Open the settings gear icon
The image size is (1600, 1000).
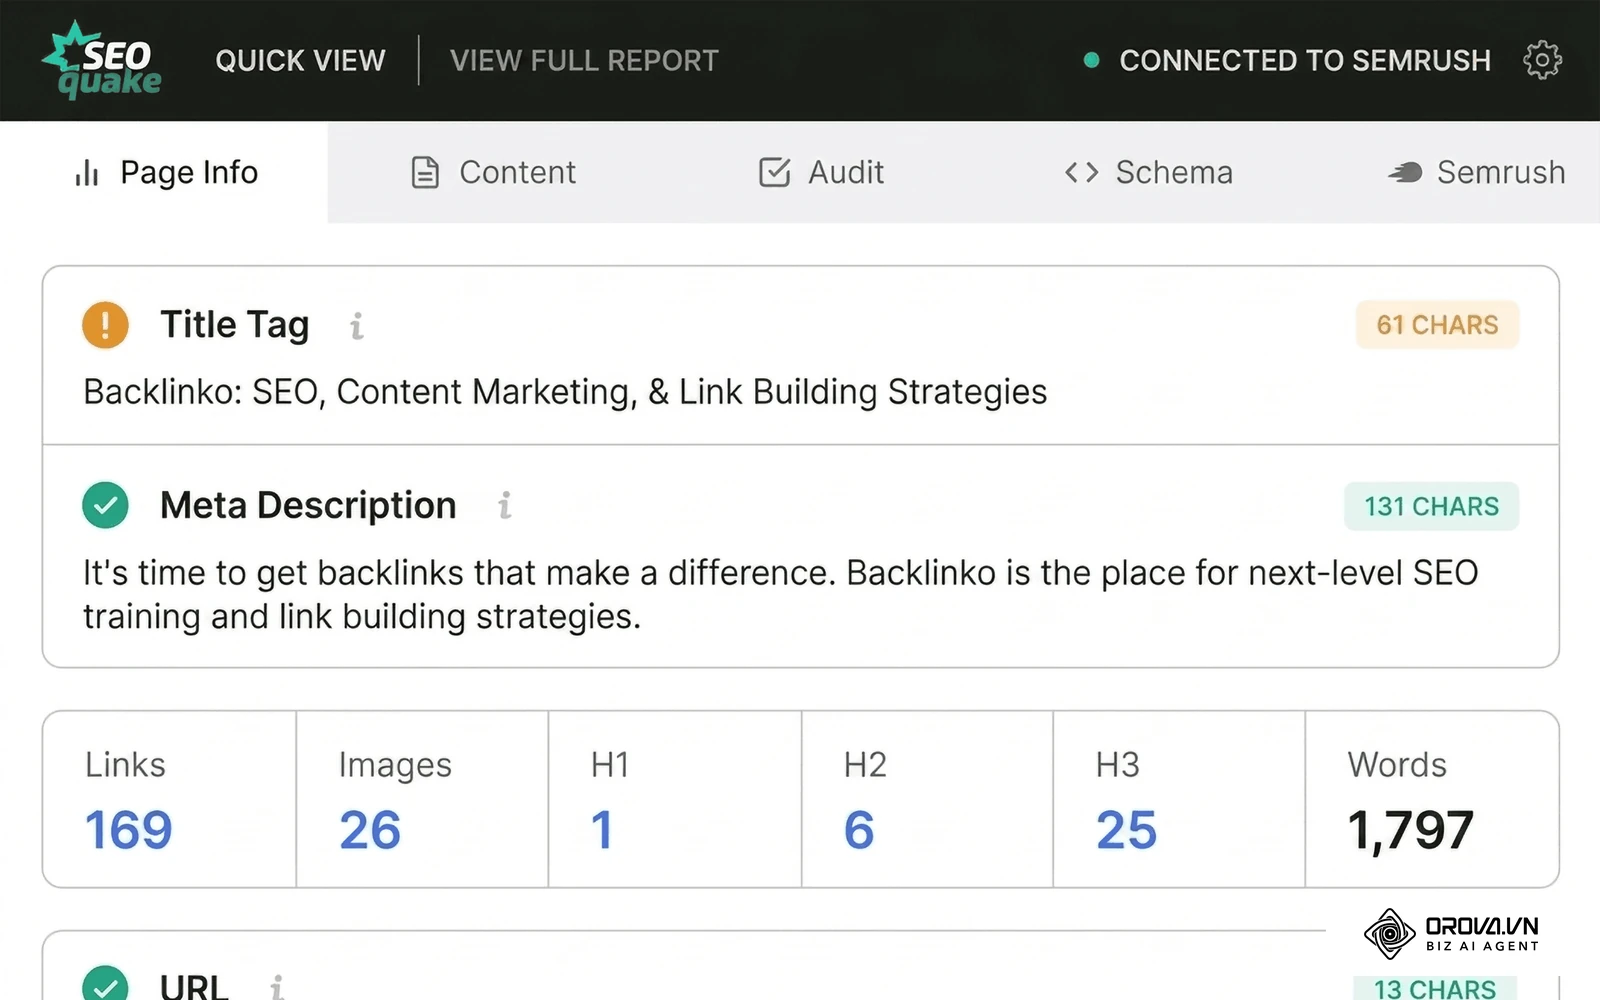(x=1542, y=60)
